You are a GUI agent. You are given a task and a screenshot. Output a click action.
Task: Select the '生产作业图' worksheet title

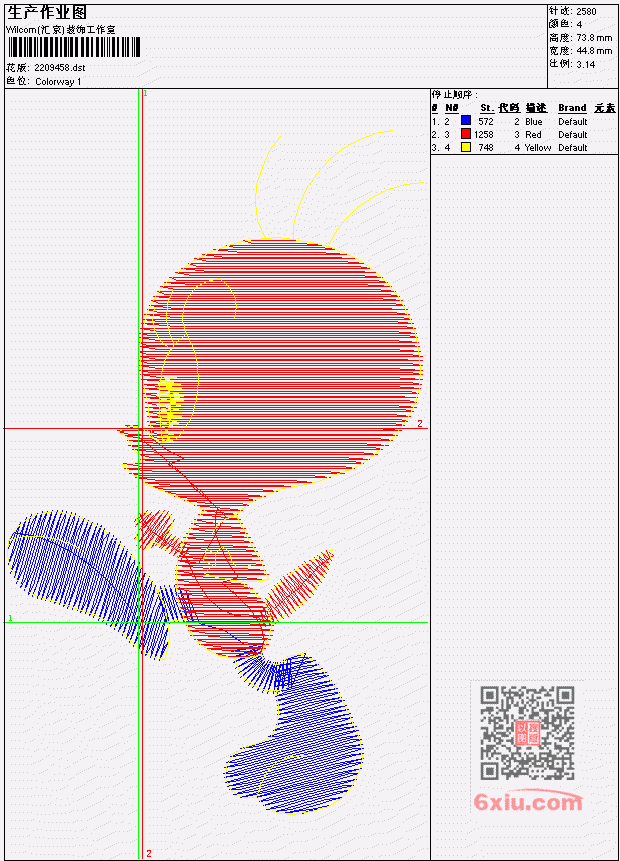(x=47, y=13)
